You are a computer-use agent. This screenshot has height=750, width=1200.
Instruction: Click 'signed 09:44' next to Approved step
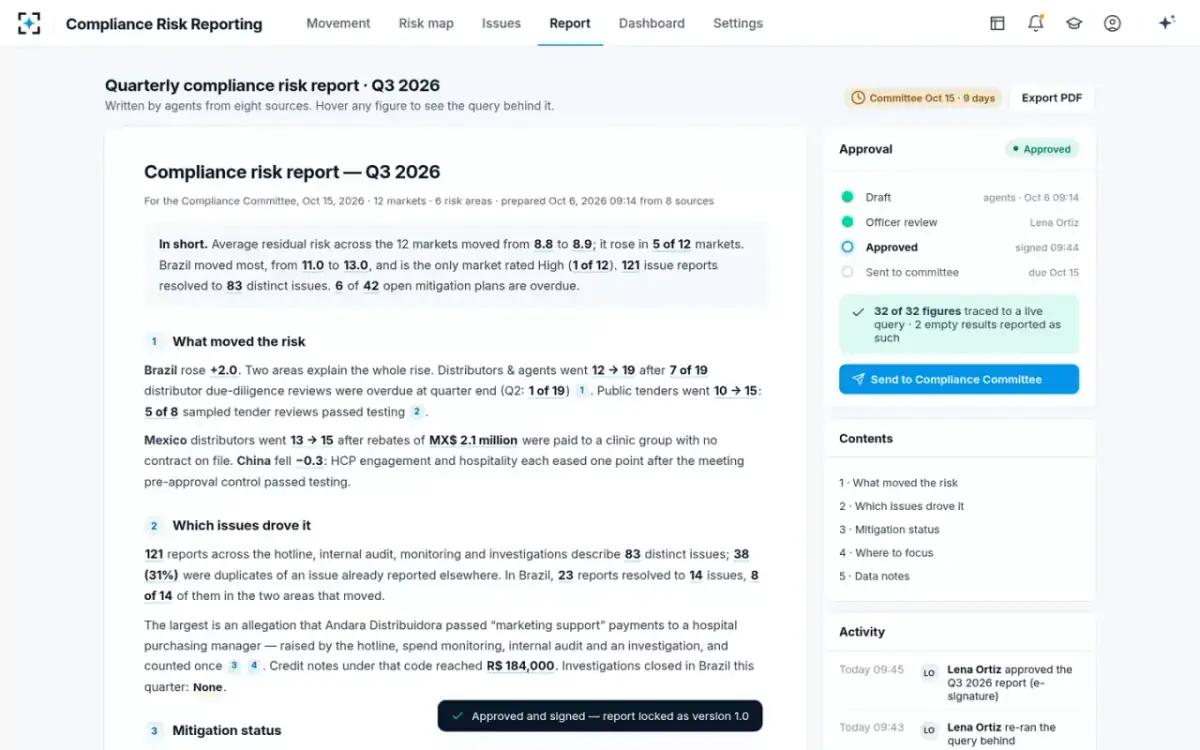(x=1047, y=247)
